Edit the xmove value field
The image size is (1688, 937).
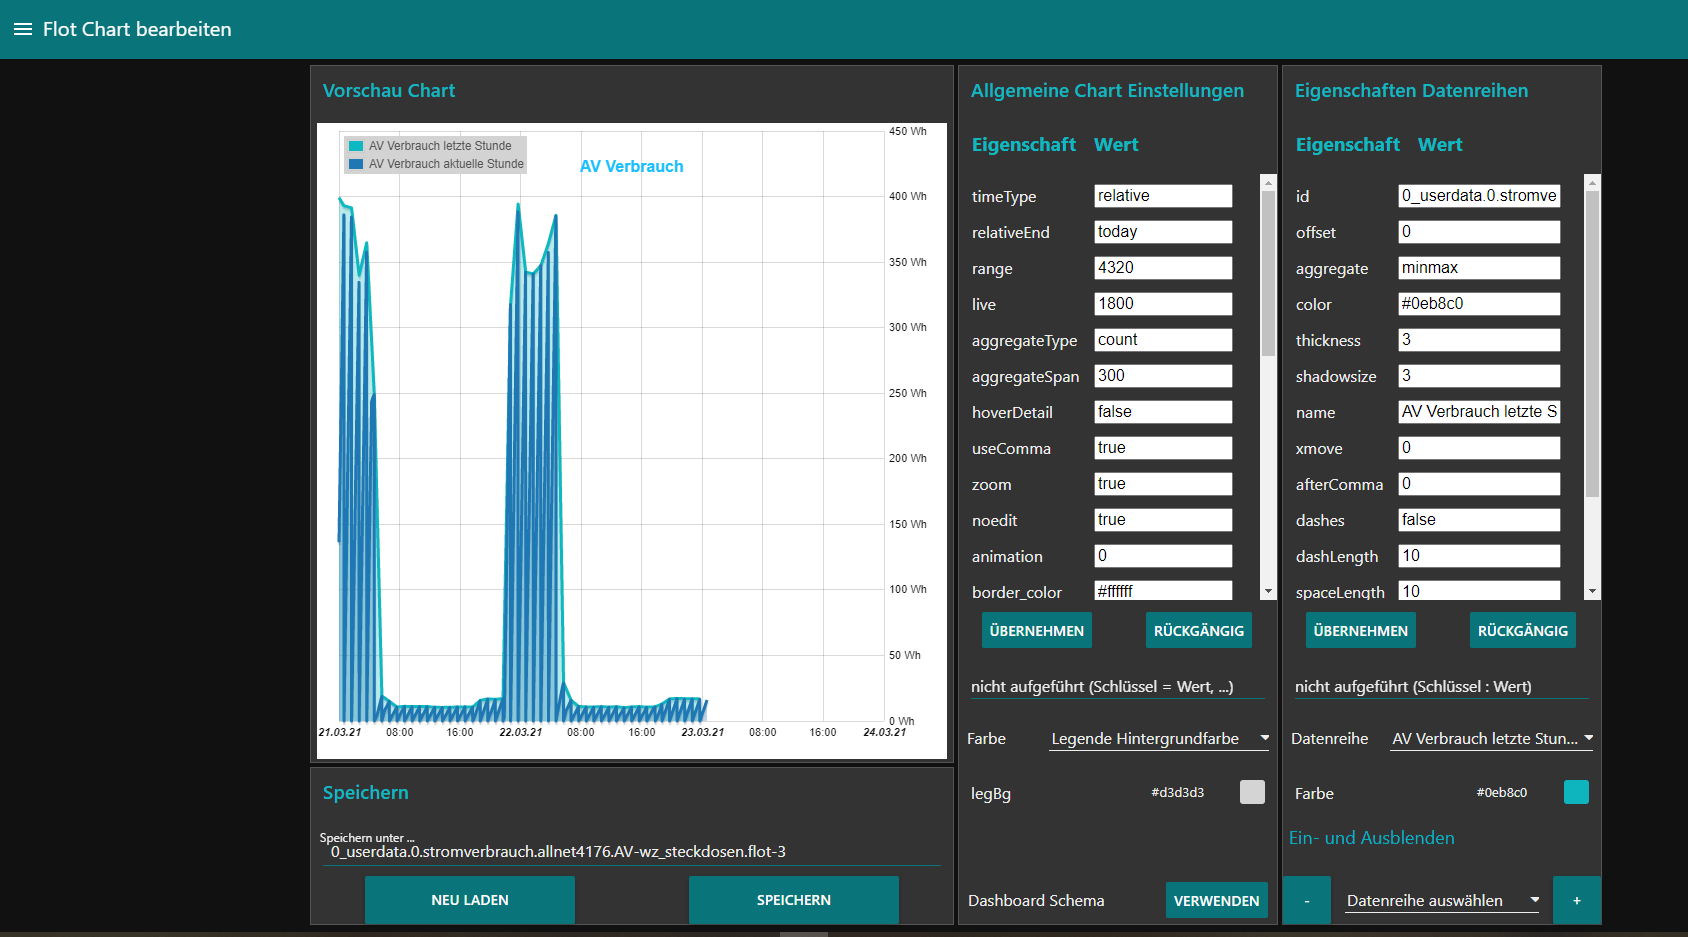[x=1479, y=448]
